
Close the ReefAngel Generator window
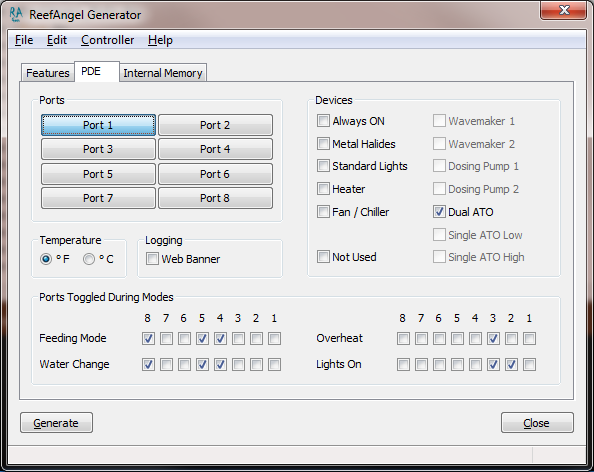pyautogui.click(x=564, y=10)
